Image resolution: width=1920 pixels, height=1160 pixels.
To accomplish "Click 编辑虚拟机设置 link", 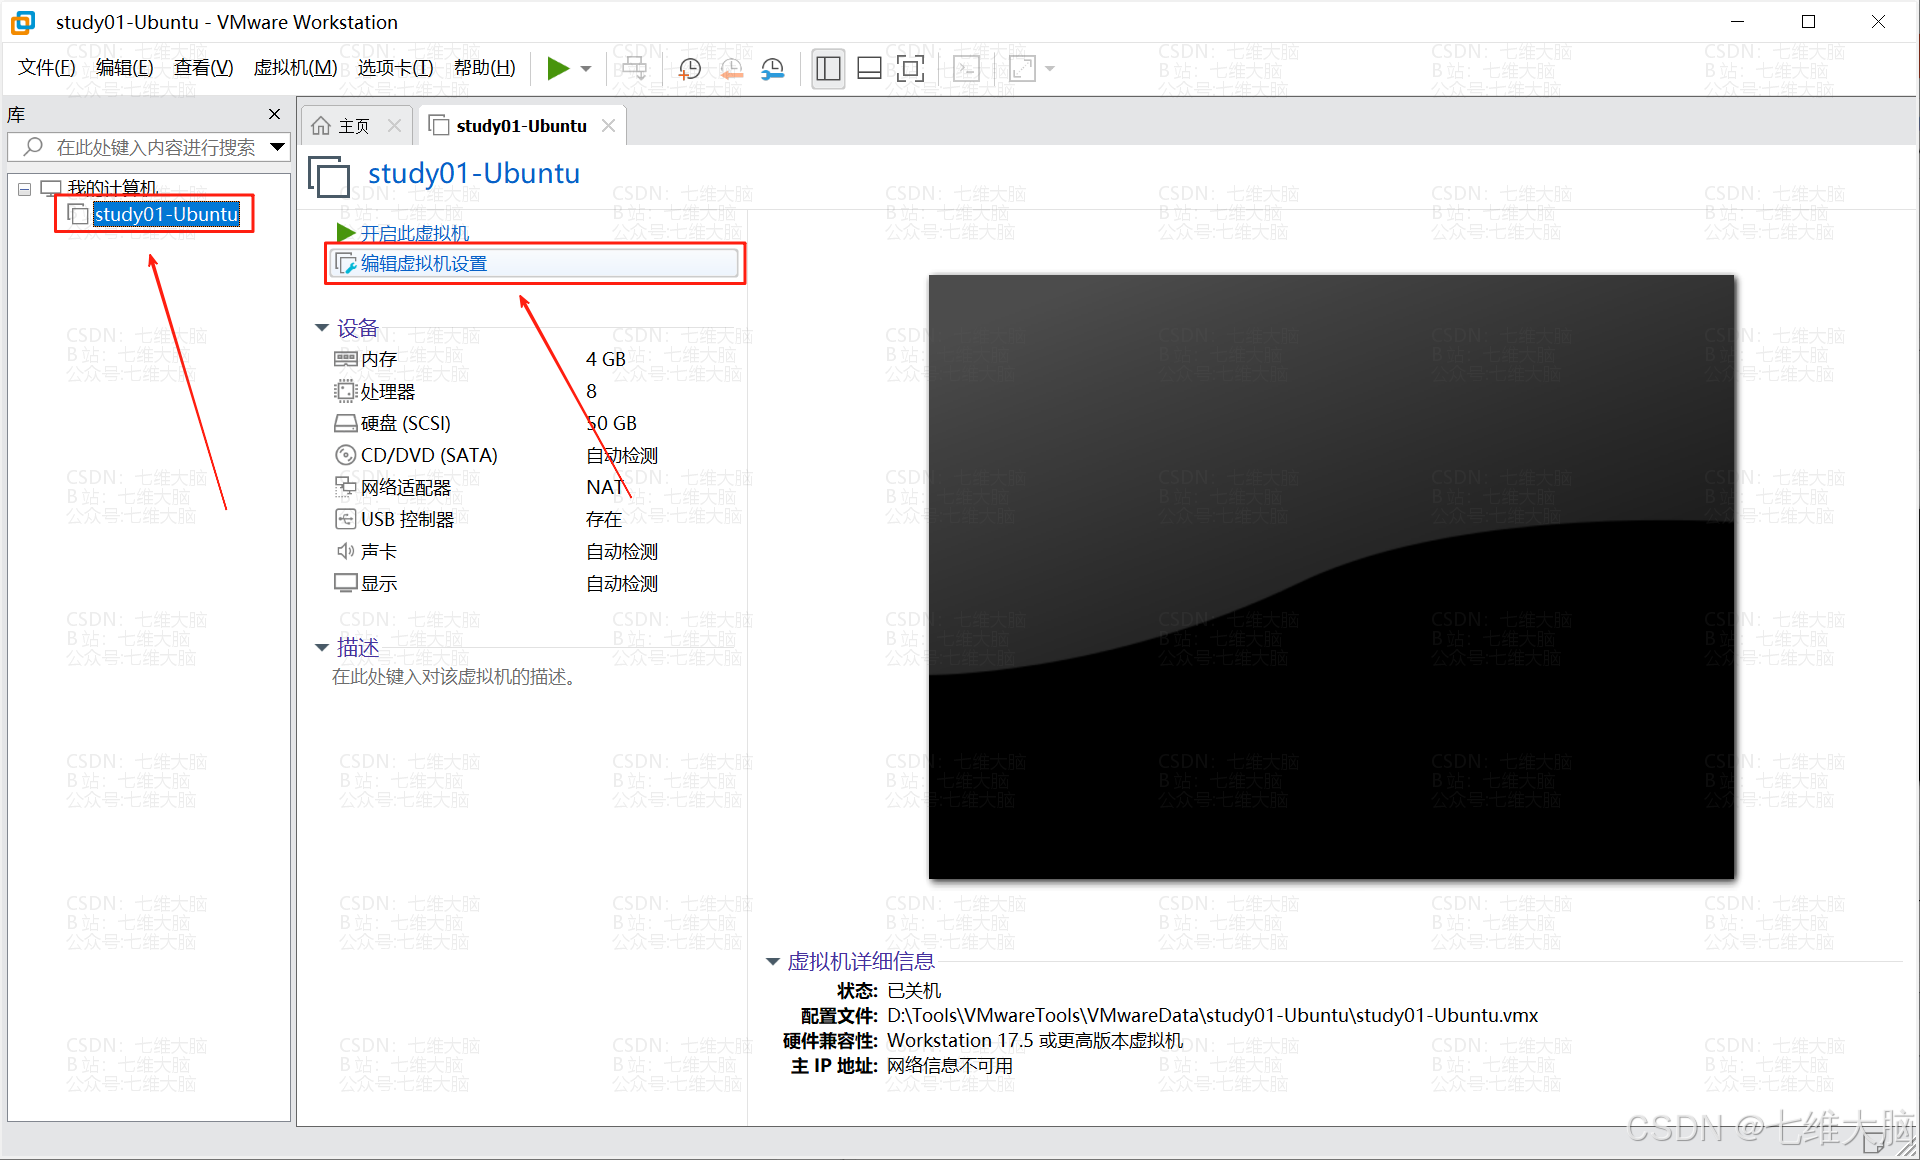I will (423, 264).
